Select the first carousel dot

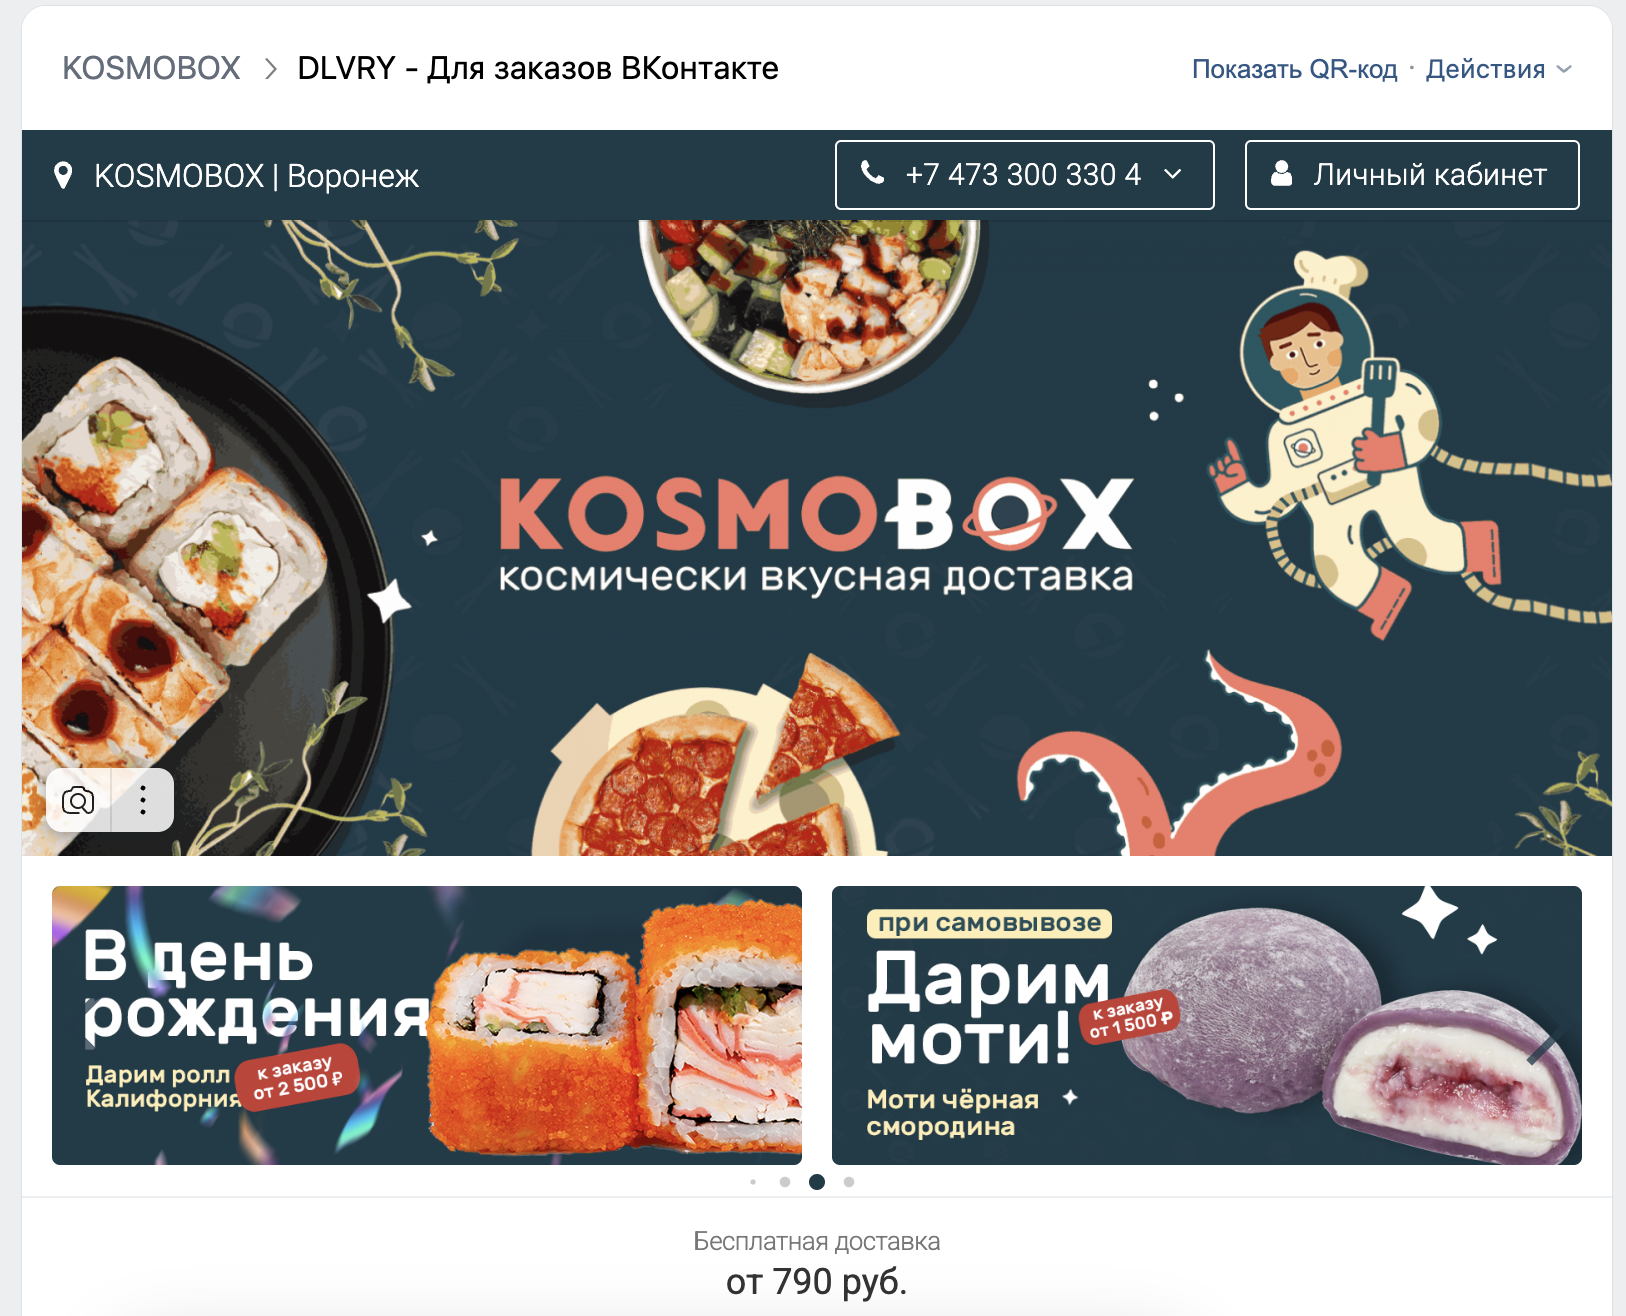click(x=753, y=1182)
